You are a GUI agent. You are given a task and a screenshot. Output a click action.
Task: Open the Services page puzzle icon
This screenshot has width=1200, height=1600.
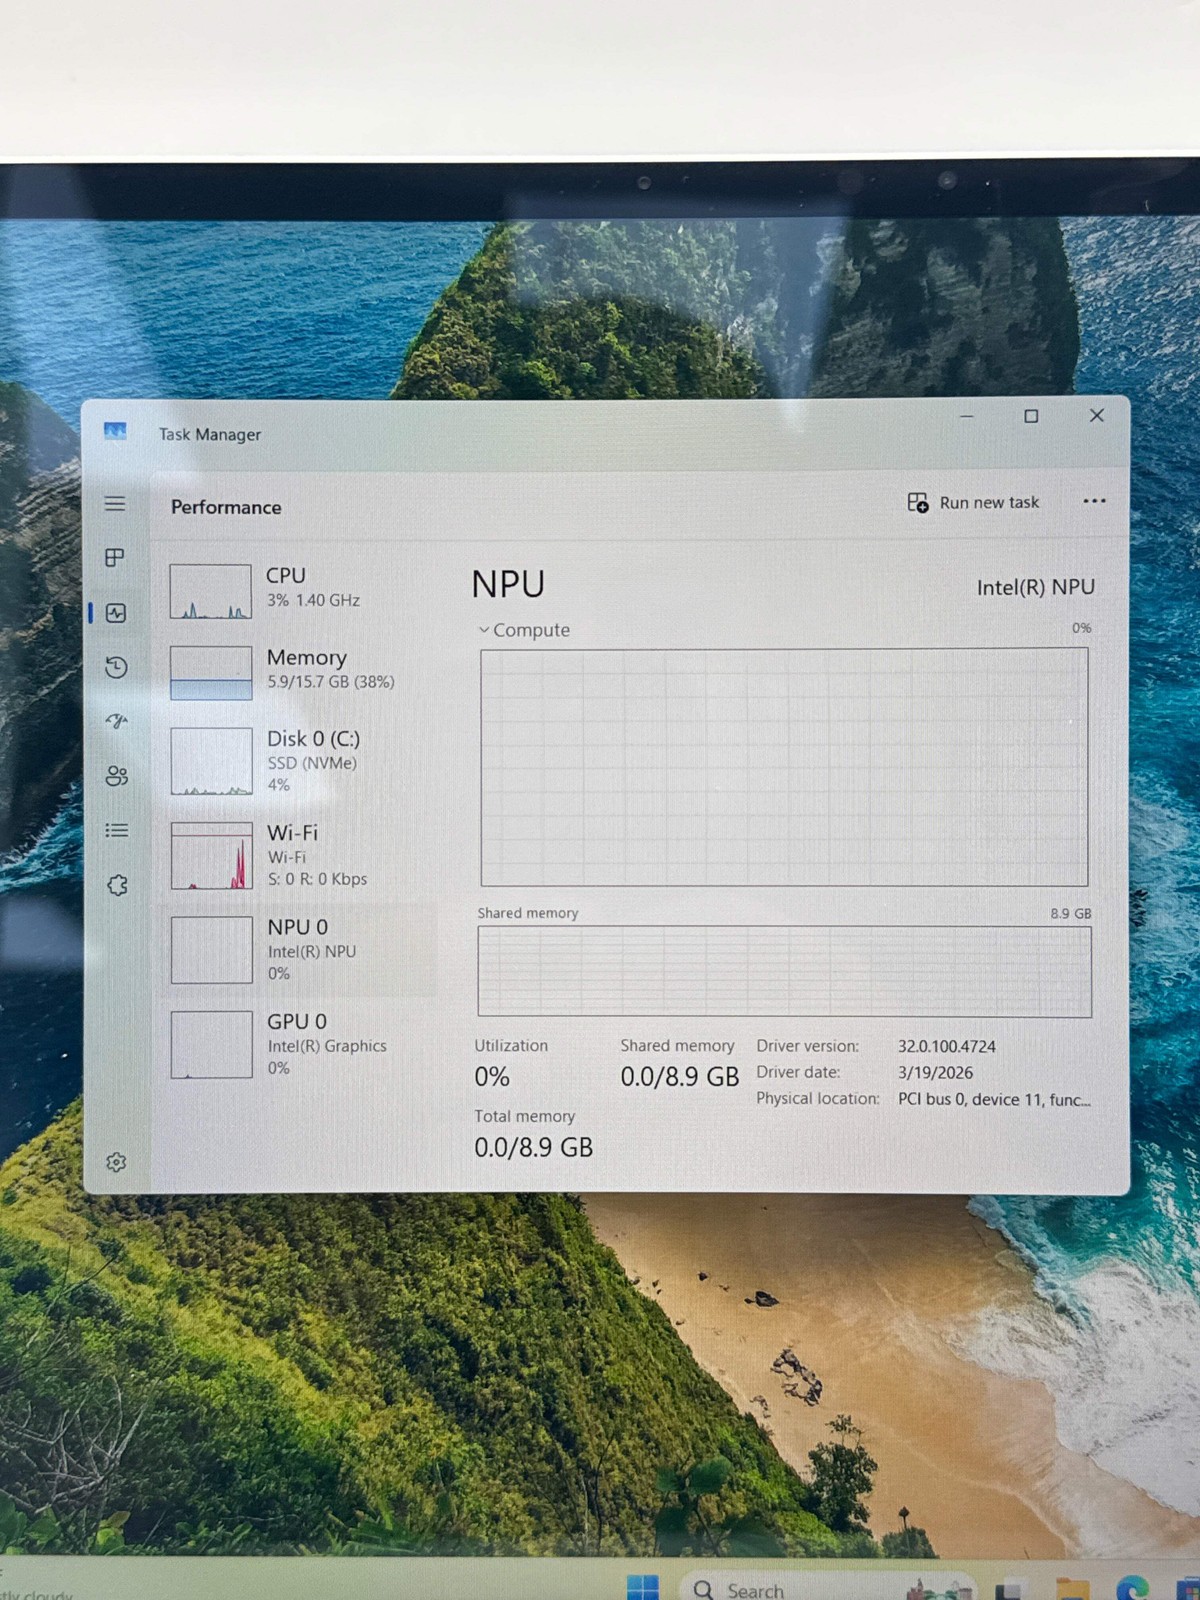tap(117, 885)
